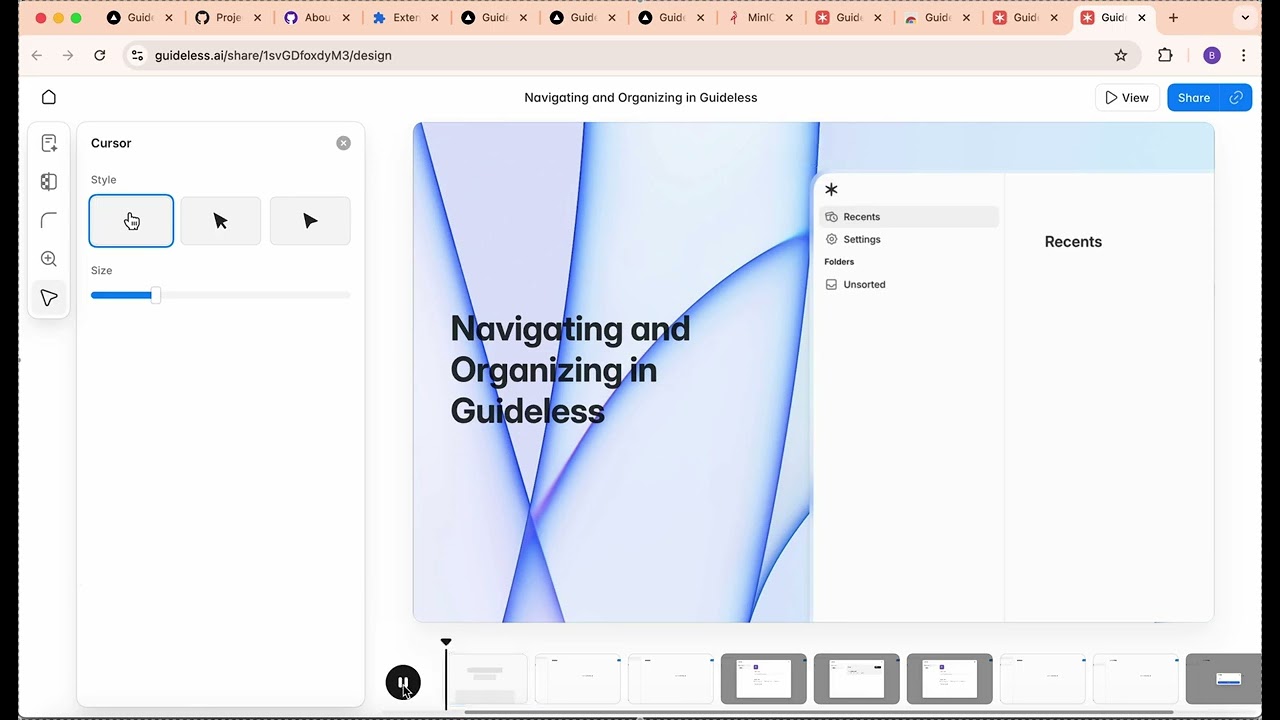Click the Recents heading in the preview
The height and width of the screenshot is (720, 1280).
(x=1073, y=241)
